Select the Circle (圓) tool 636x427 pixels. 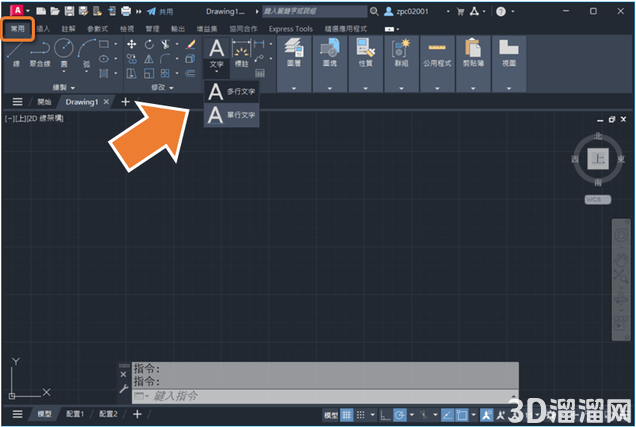(x=64, y=53)
